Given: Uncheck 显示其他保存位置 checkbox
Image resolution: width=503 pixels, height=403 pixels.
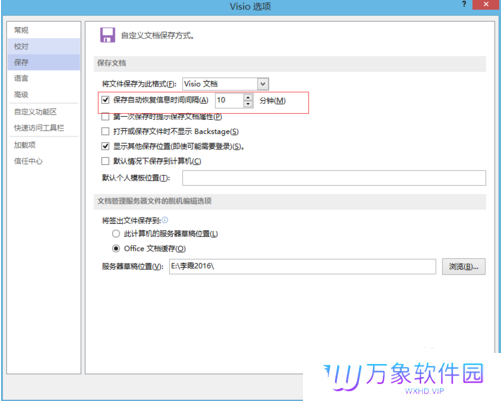Looking at the screenshot, I should click(x=105, y=146).
